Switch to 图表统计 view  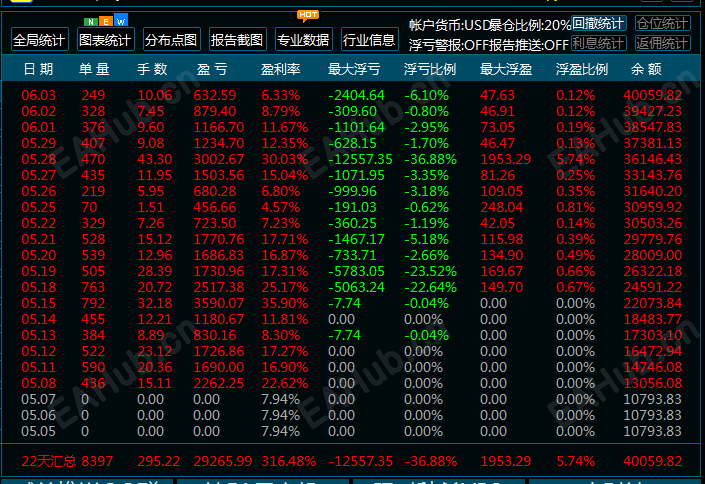click(106, 40)
